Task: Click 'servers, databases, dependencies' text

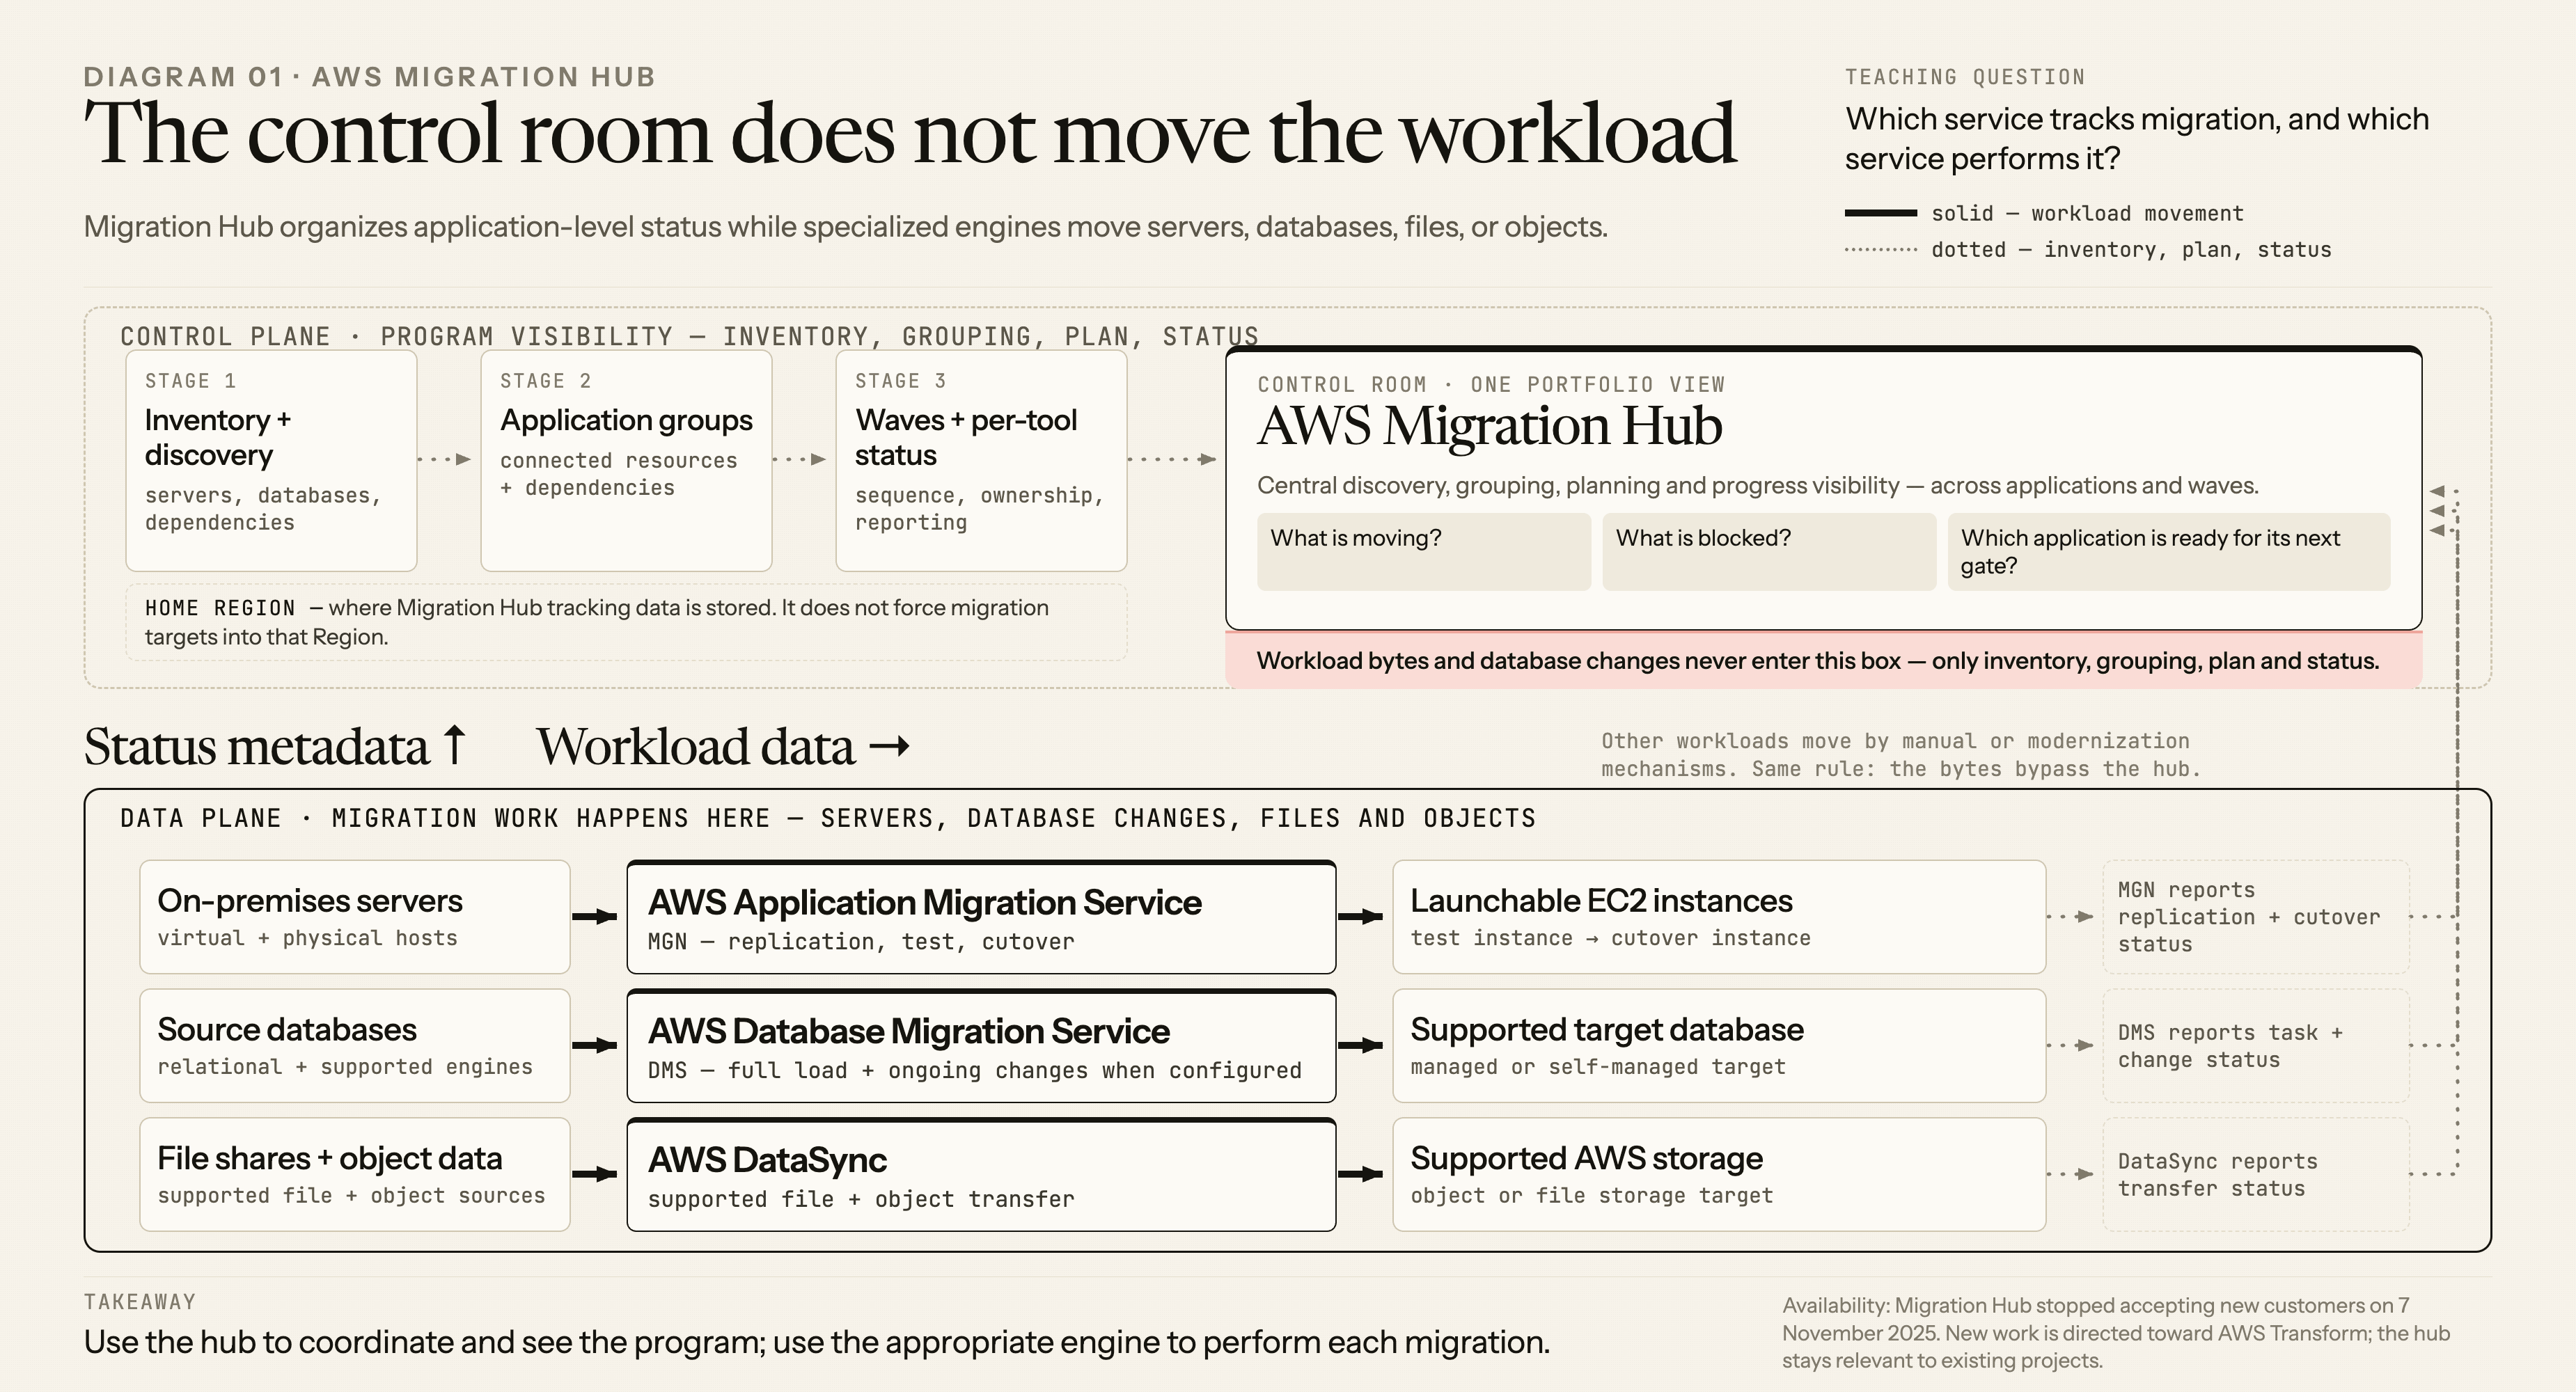Action: (x=263, y=509)
